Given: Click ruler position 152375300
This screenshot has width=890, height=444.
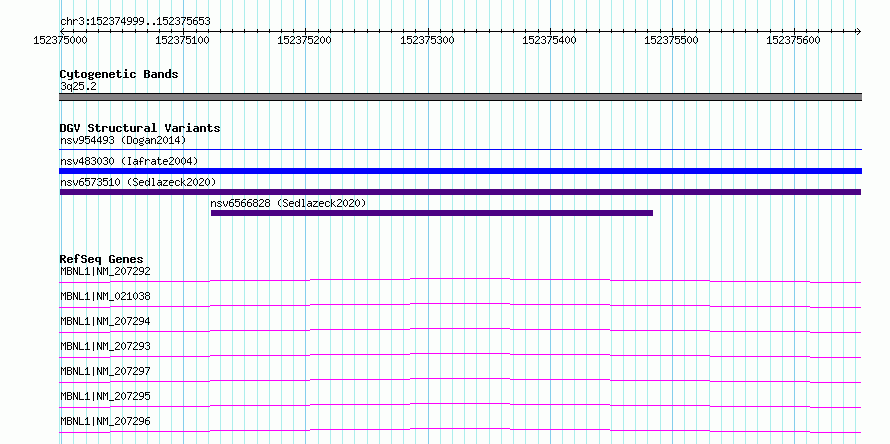Looking at the screenshot, I should [x=427, y=40].
